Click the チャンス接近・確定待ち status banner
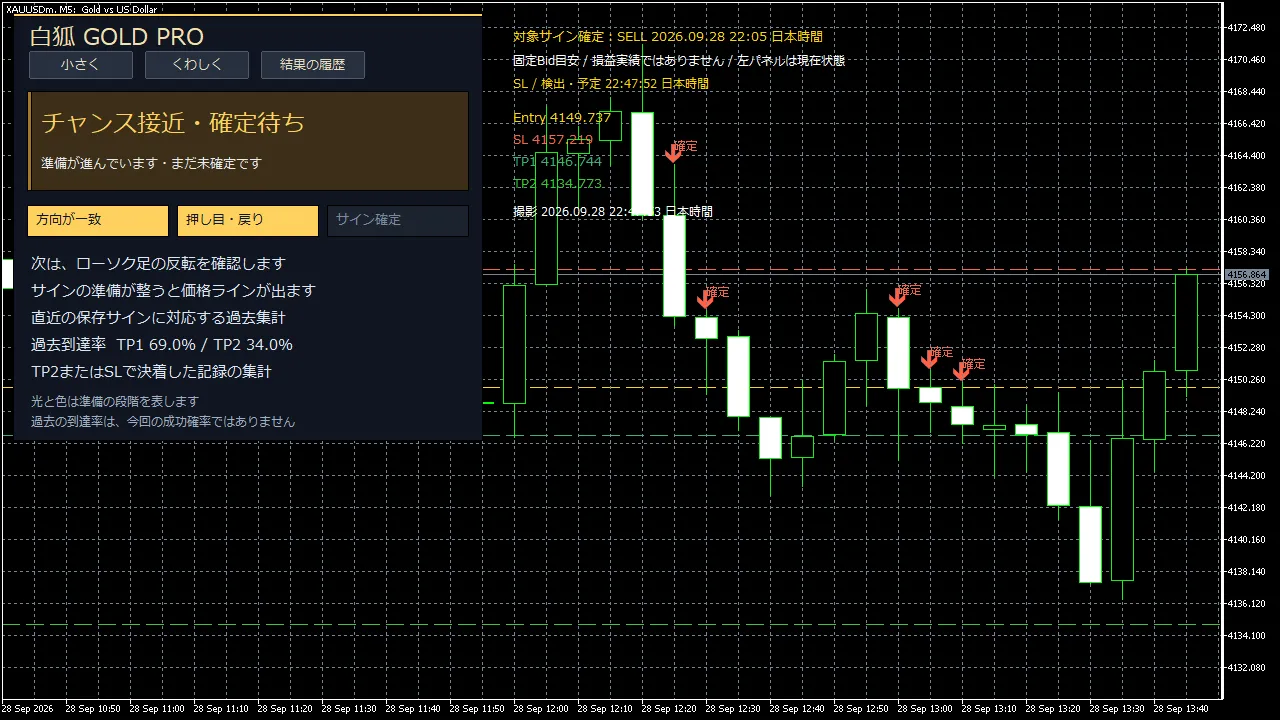1280x720 pixels. click(x=248, y=141)
